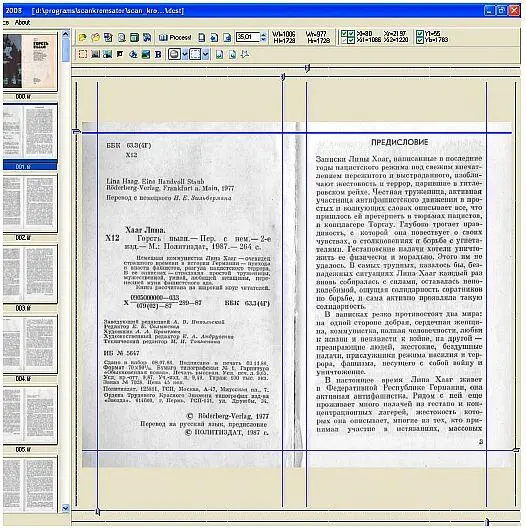Expand the dashed frame dropdown arrow
The image size is (526, 529).
(x=205, y=54)
